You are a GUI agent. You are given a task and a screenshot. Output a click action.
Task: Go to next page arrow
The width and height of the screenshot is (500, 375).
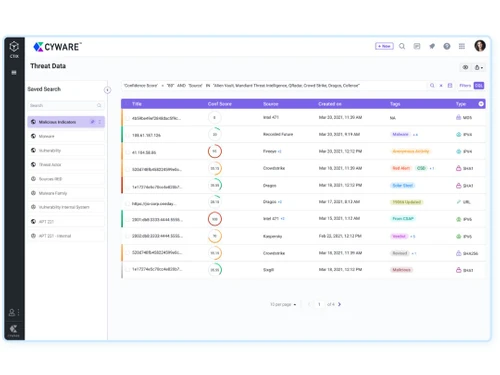[x=339, y=304]
